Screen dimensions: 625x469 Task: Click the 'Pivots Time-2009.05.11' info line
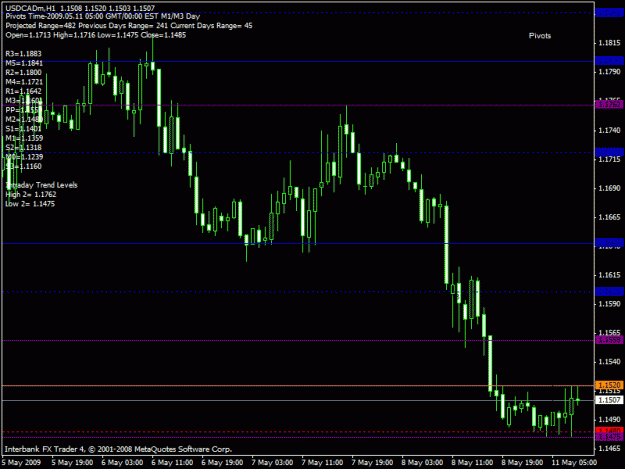(x=102, y=17)
